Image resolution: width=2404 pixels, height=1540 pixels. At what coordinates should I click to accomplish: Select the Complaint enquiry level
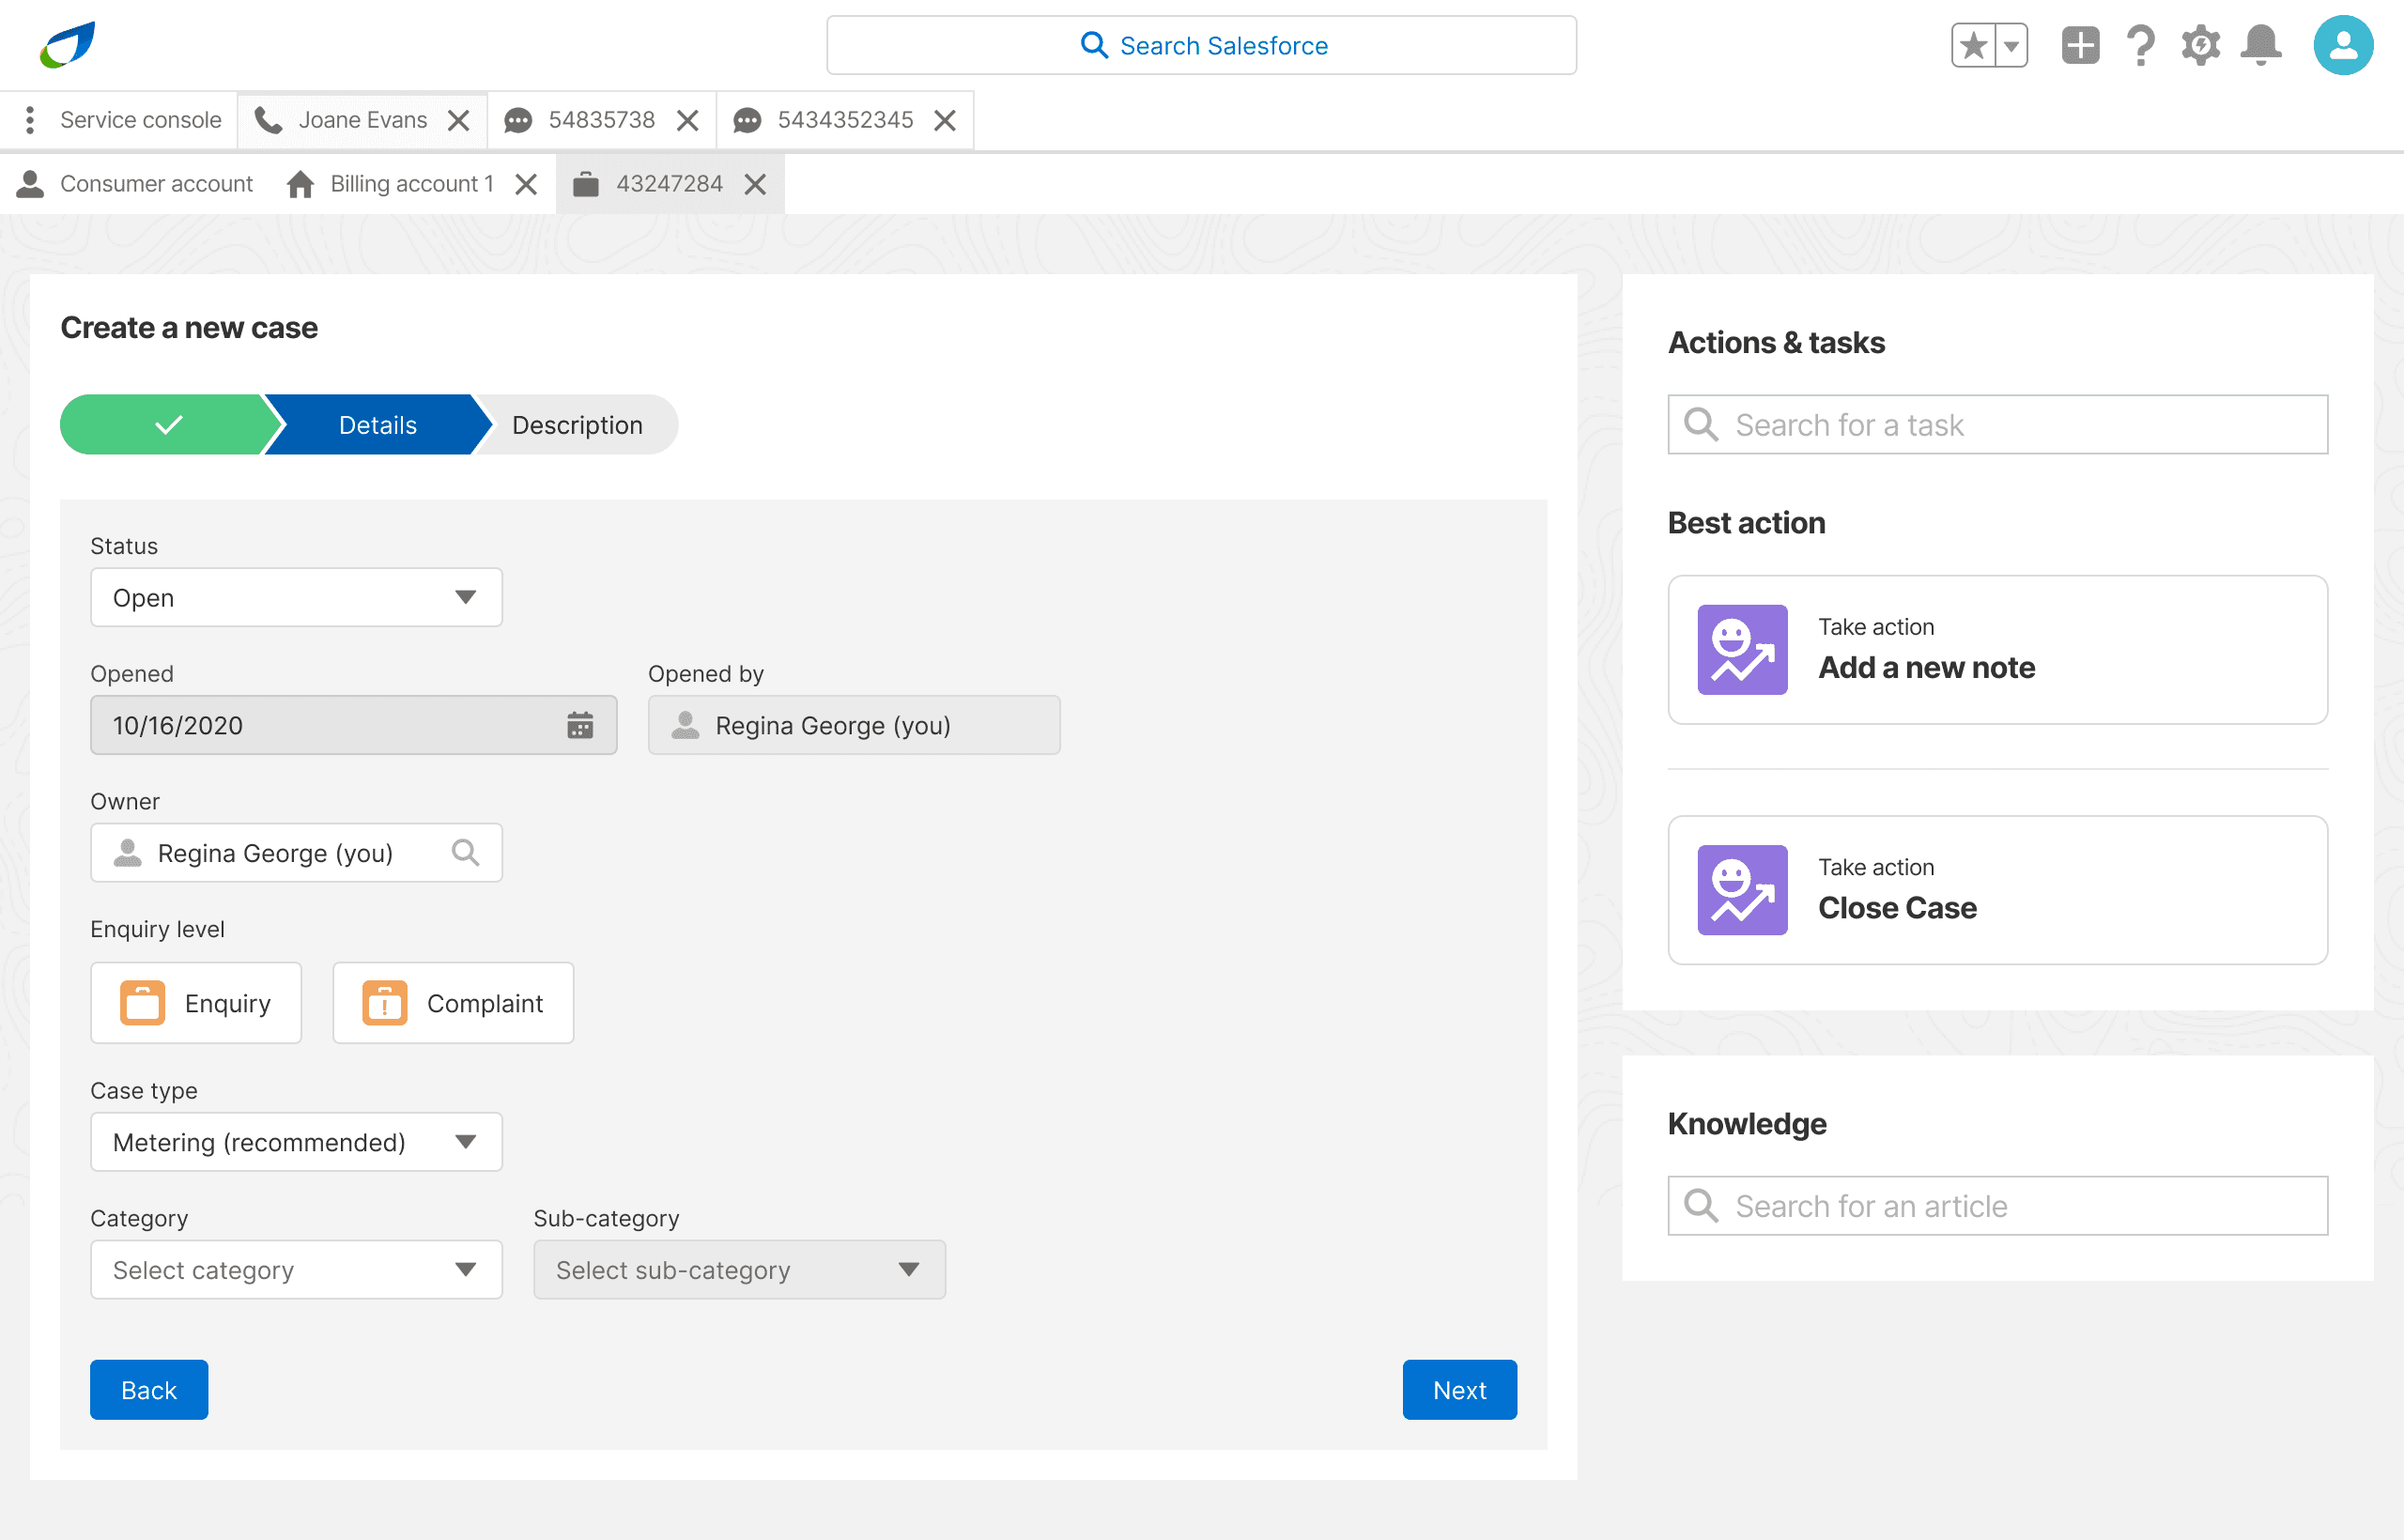[453, 1003]
